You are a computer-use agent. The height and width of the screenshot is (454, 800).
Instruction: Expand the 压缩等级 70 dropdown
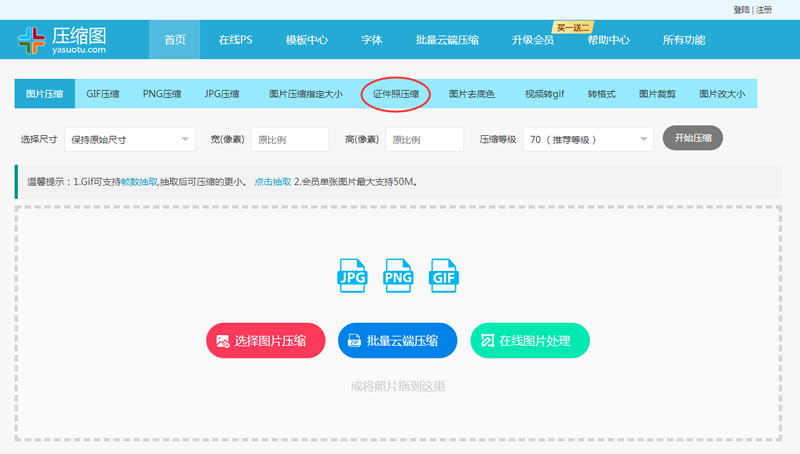tap(588, 139)
